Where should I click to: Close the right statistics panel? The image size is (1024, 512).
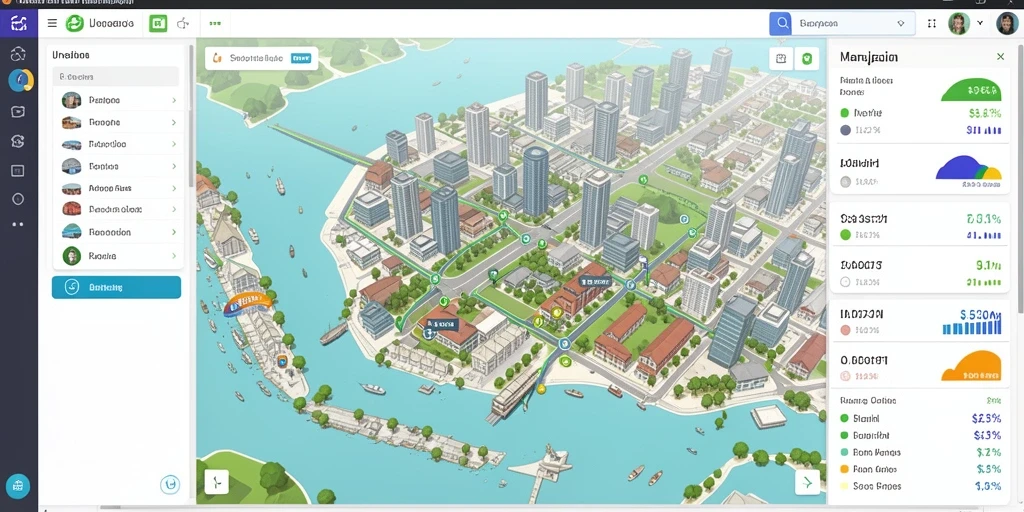click(1000, 57)
